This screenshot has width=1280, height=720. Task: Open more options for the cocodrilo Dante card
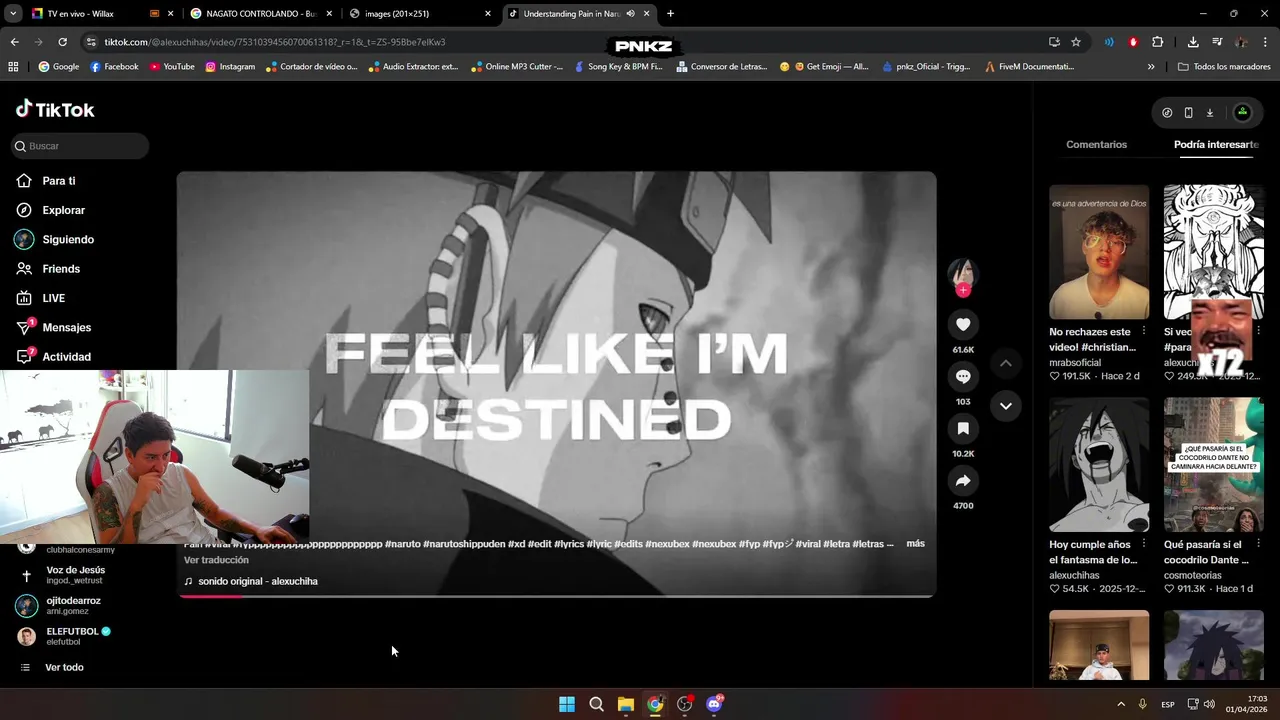[1258, 543]
